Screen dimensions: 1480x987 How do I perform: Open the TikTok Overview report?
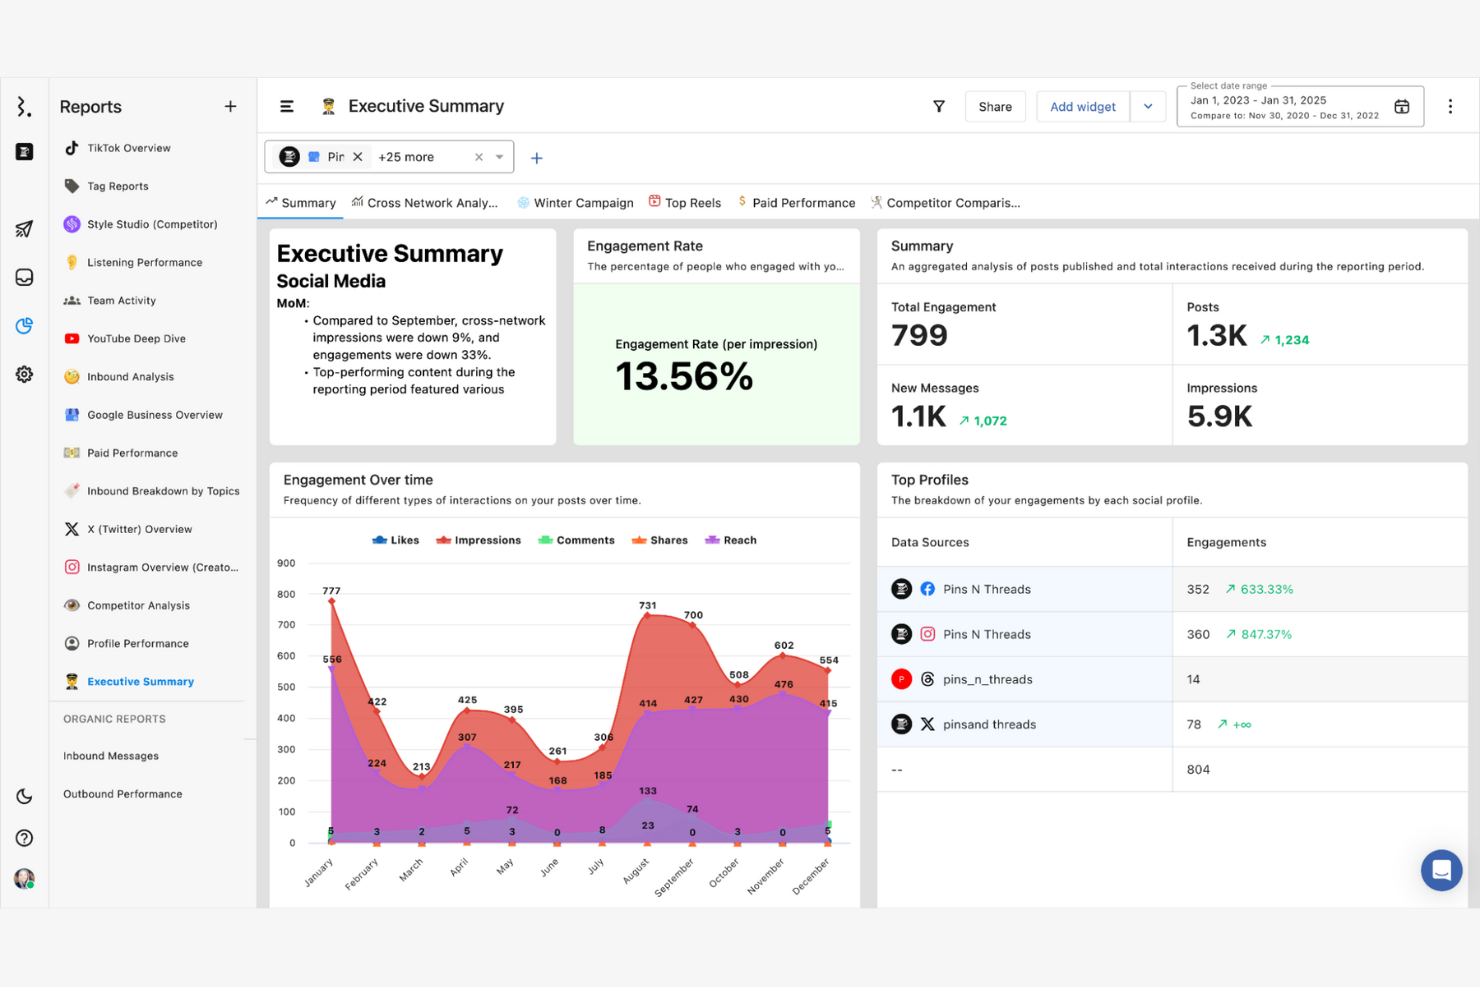pyautogui.click(x=129, y=148)
